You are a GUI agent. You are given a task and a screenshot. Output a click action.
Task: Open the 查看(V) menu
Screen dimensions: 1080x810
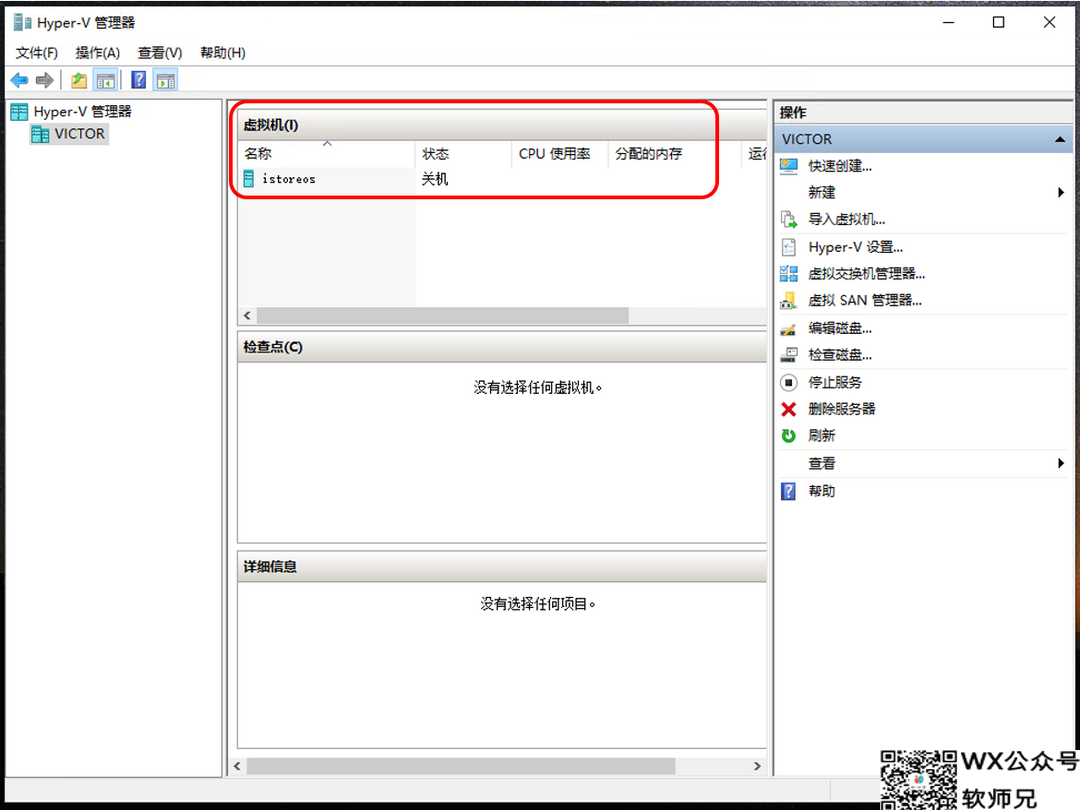coord(159,53)
